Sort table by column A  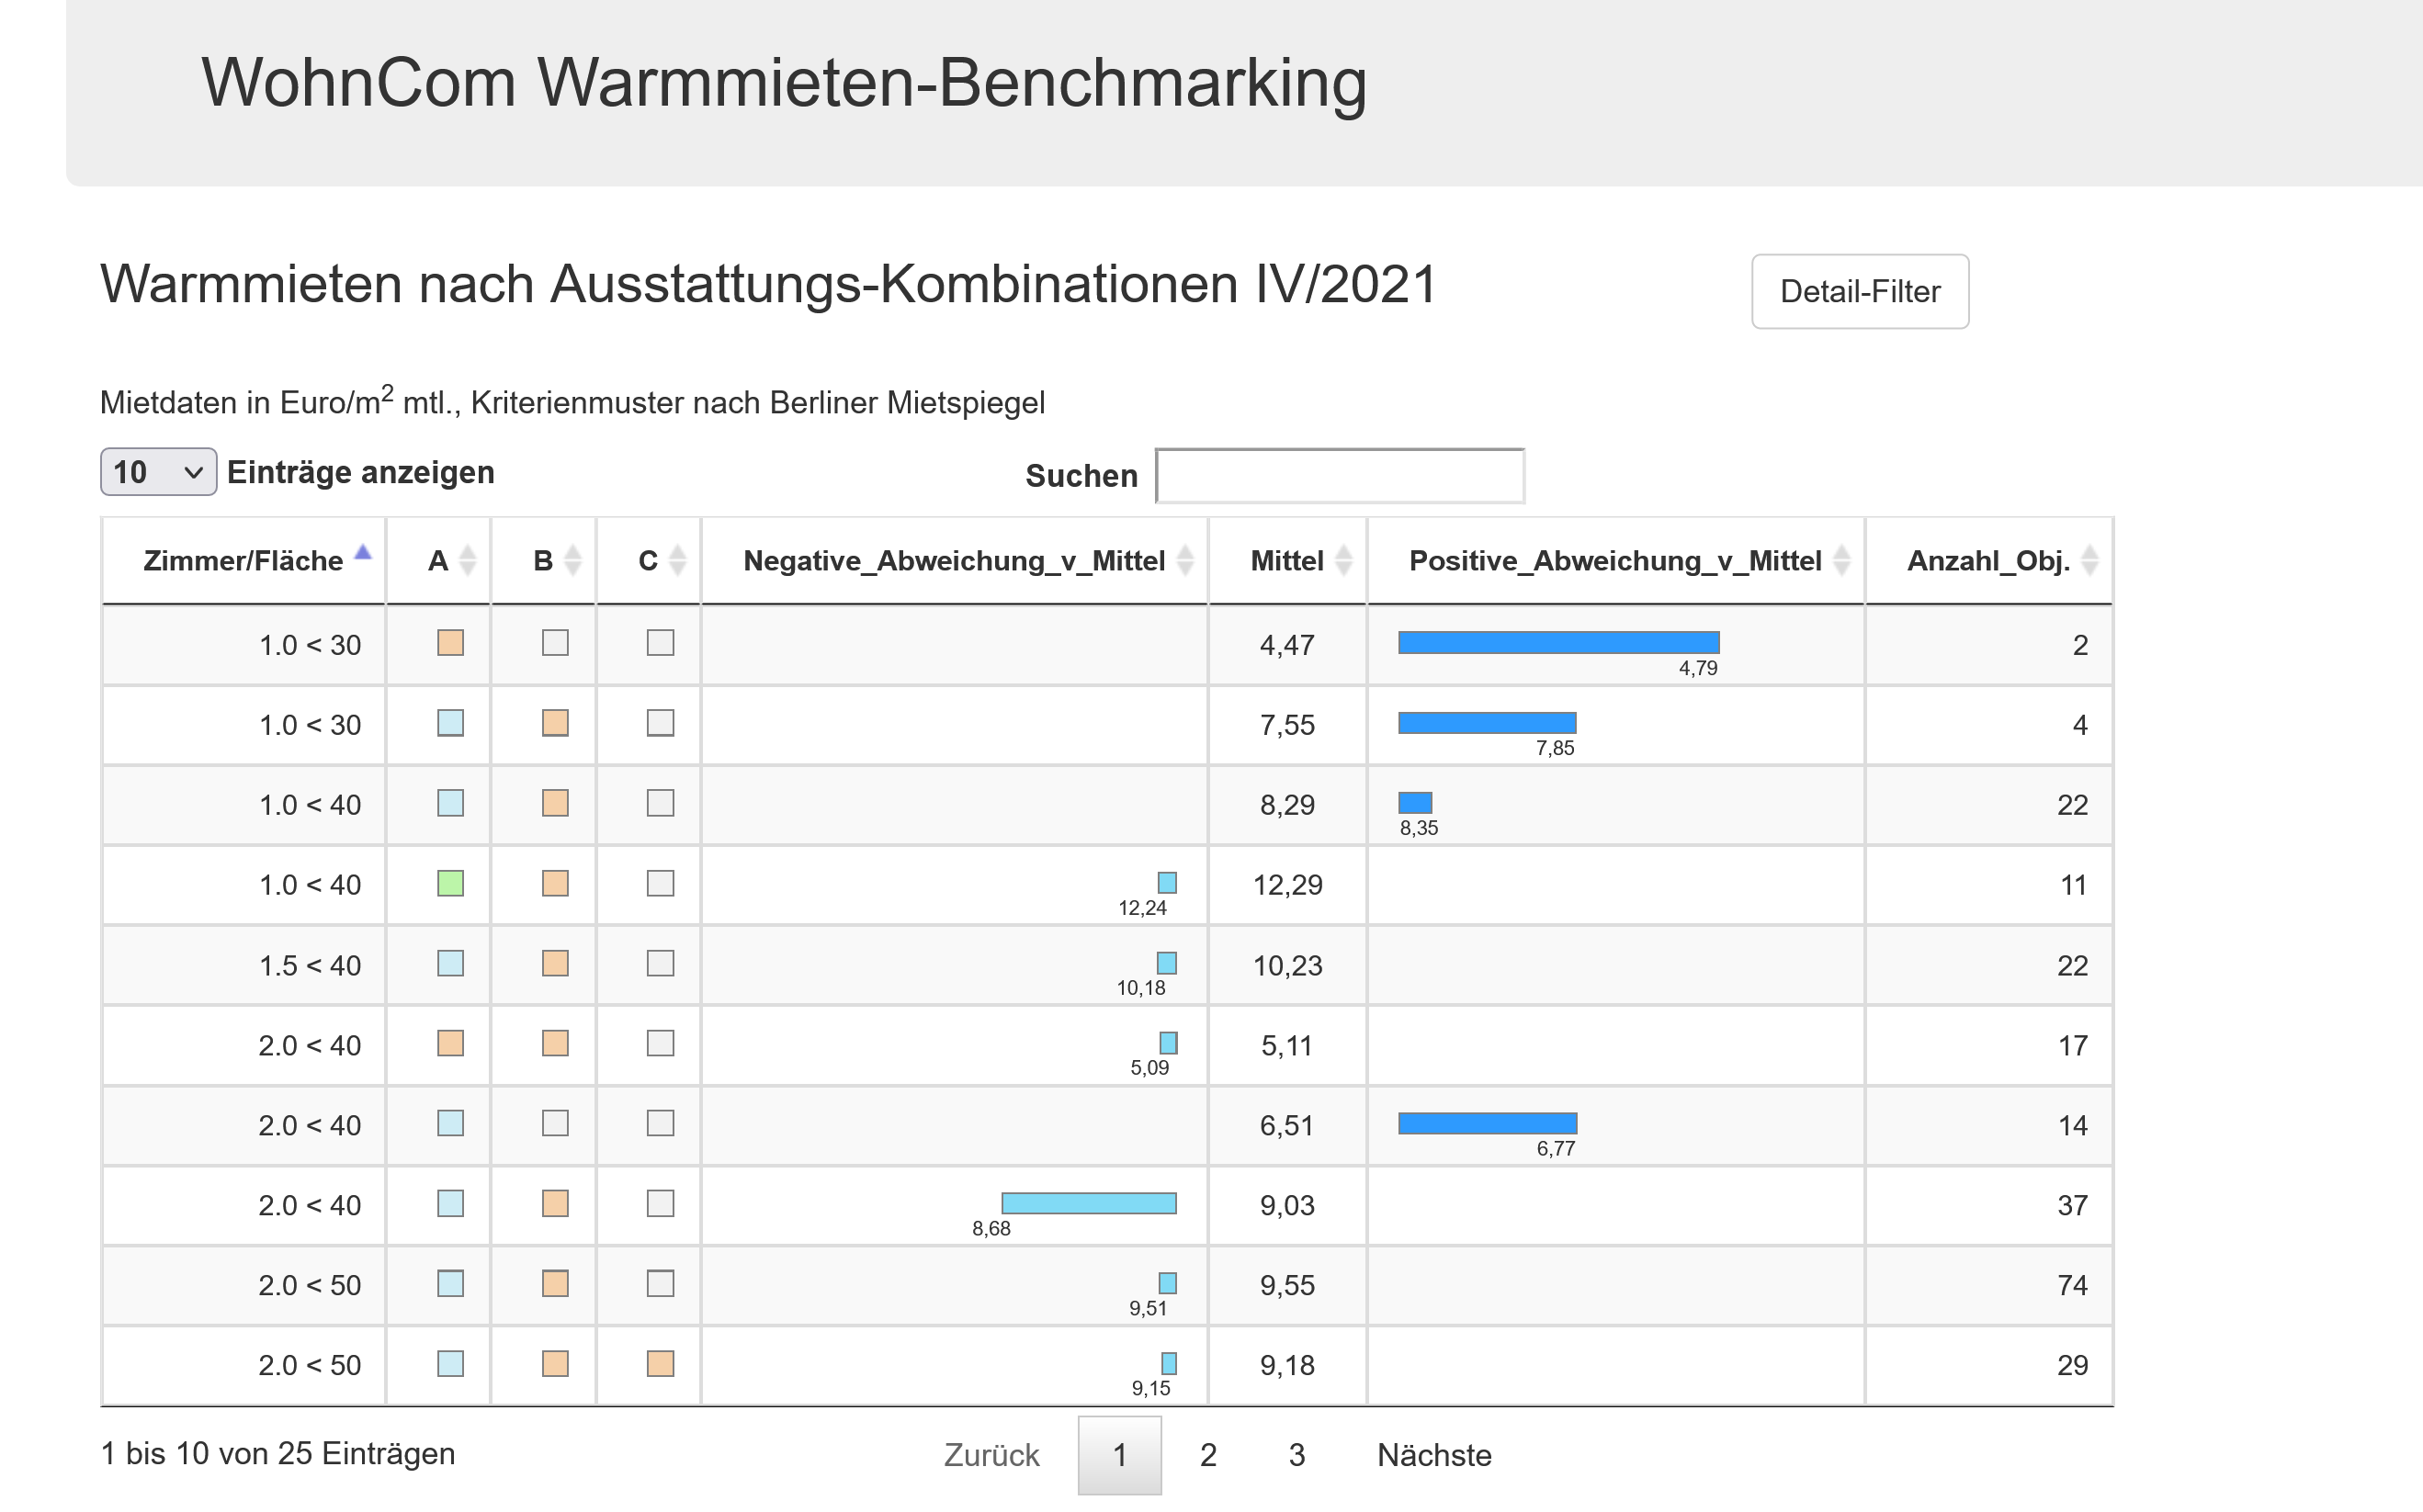coord(439,560)
